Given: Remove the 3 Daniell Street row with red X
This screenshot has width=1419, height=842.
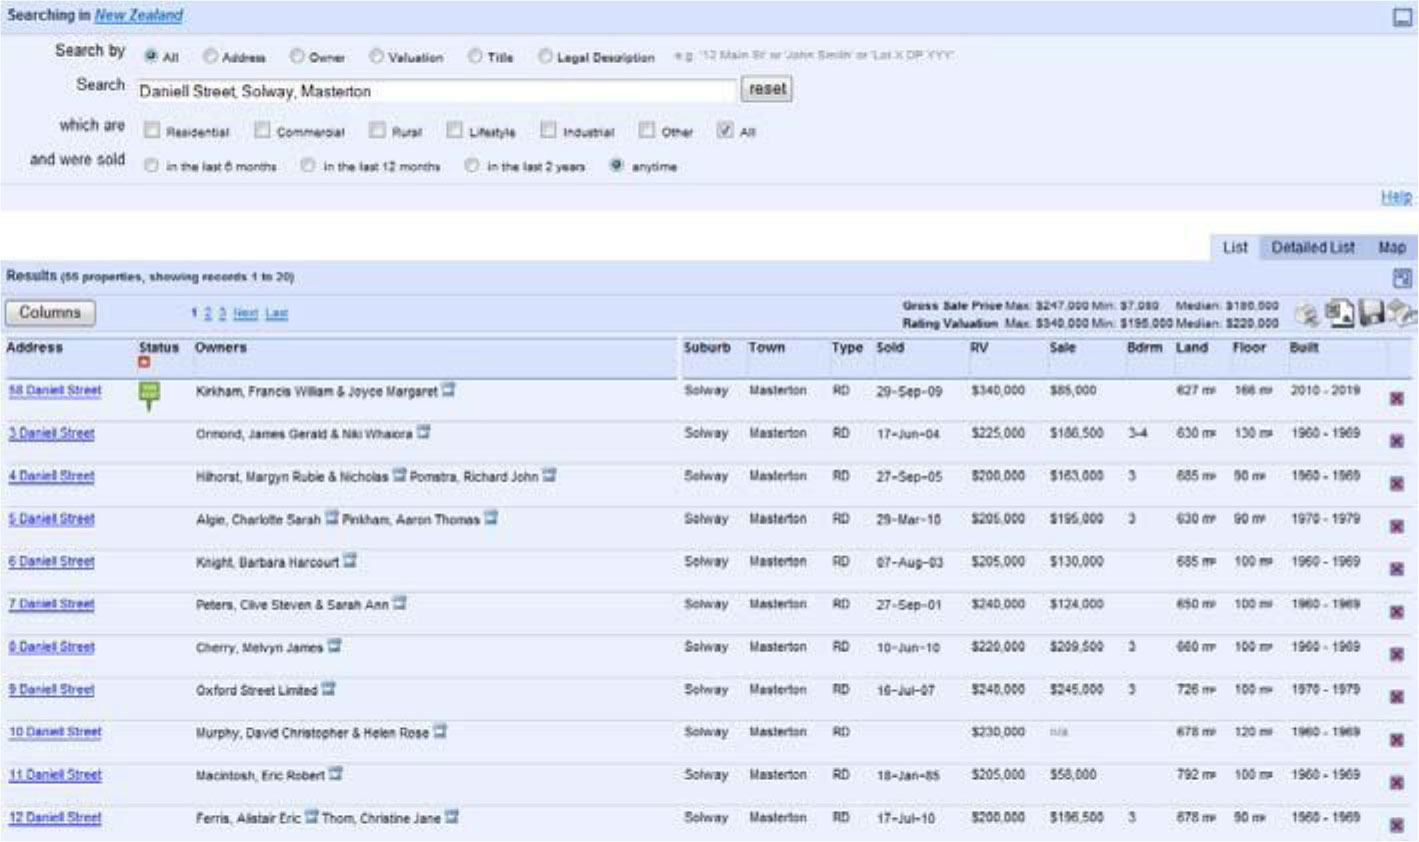Looking at the screenshot, I should click(x=1397, y=442).
